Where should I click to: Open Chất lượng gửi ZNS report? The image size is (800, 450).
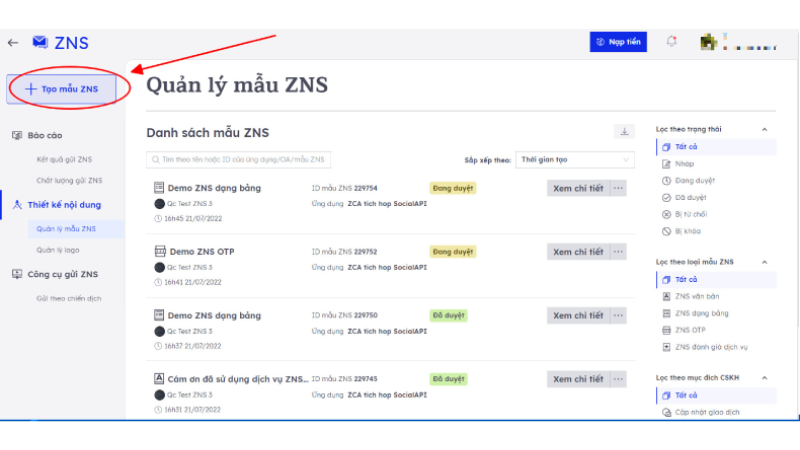click(69, 181)
